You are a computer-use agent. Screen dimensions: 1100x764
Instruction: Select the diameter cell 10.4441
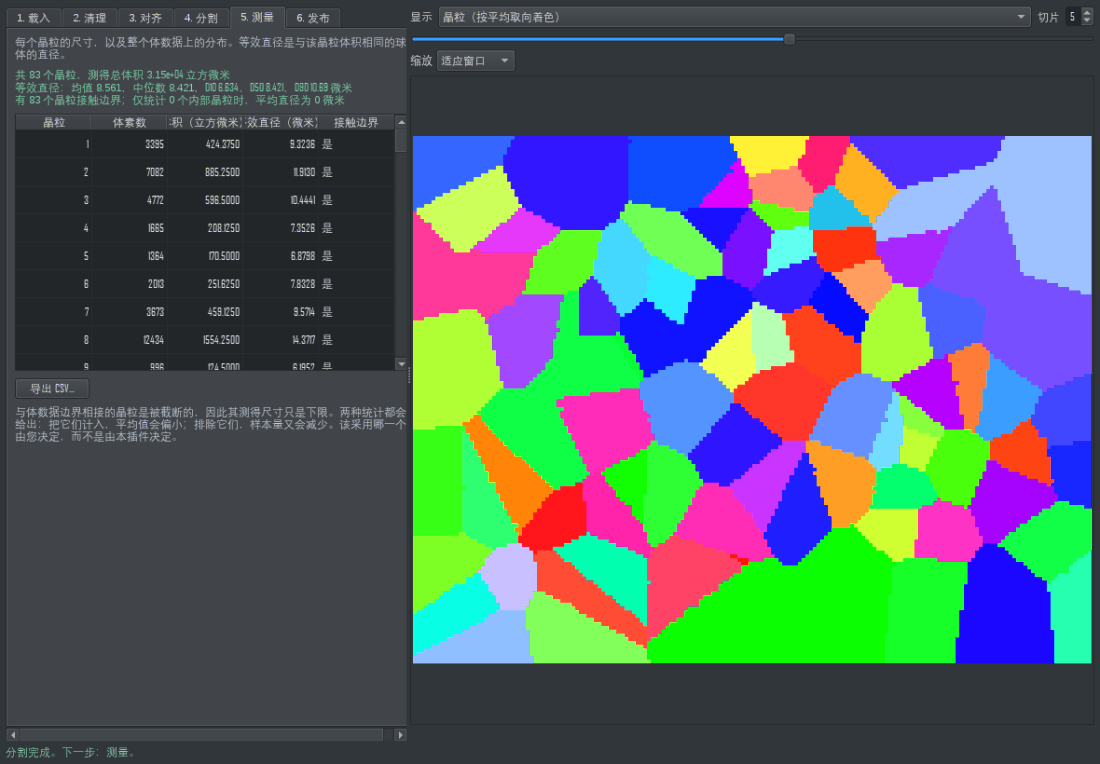281,200
